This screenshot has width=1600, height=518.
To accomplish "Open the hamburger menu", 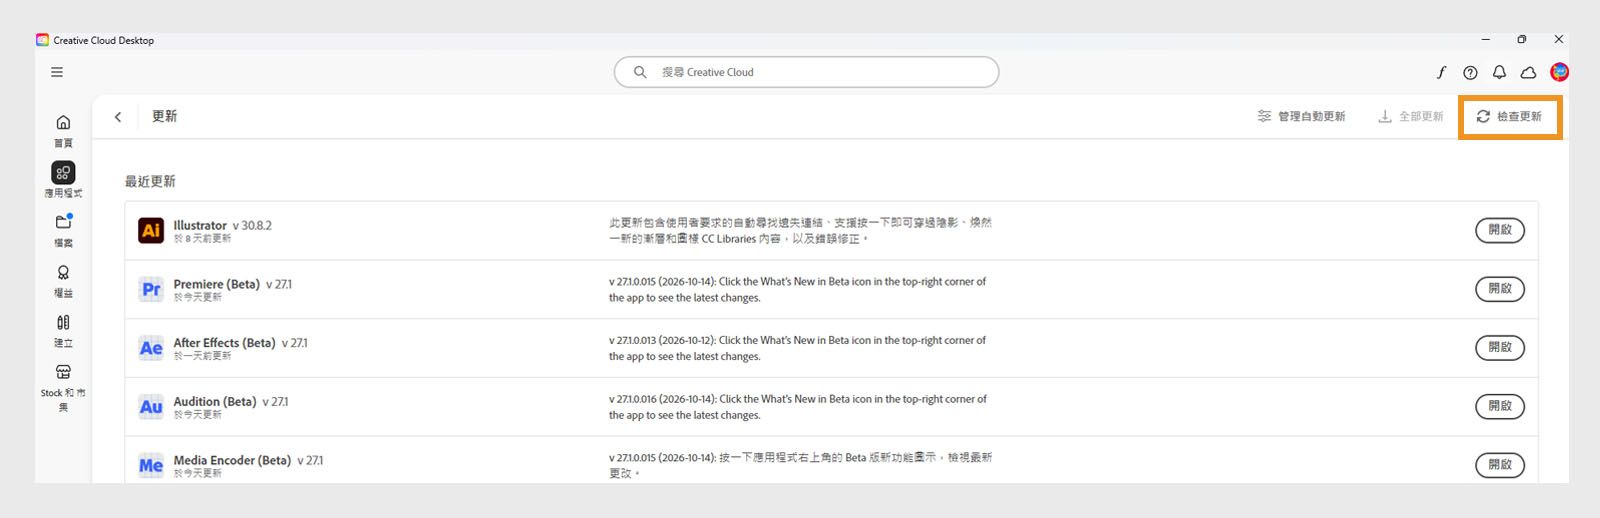I will tap(57, 72).
